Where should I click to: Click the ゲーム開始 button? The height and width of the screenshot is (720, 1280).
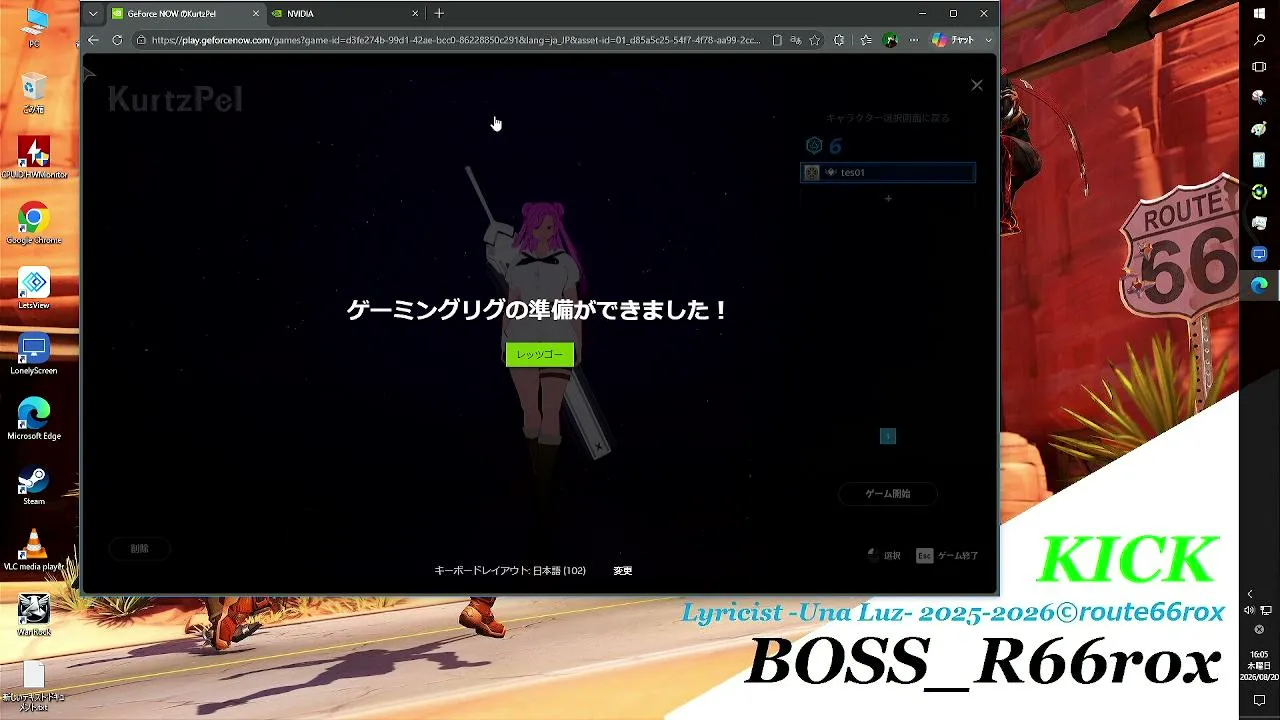[x=888, y=494]
